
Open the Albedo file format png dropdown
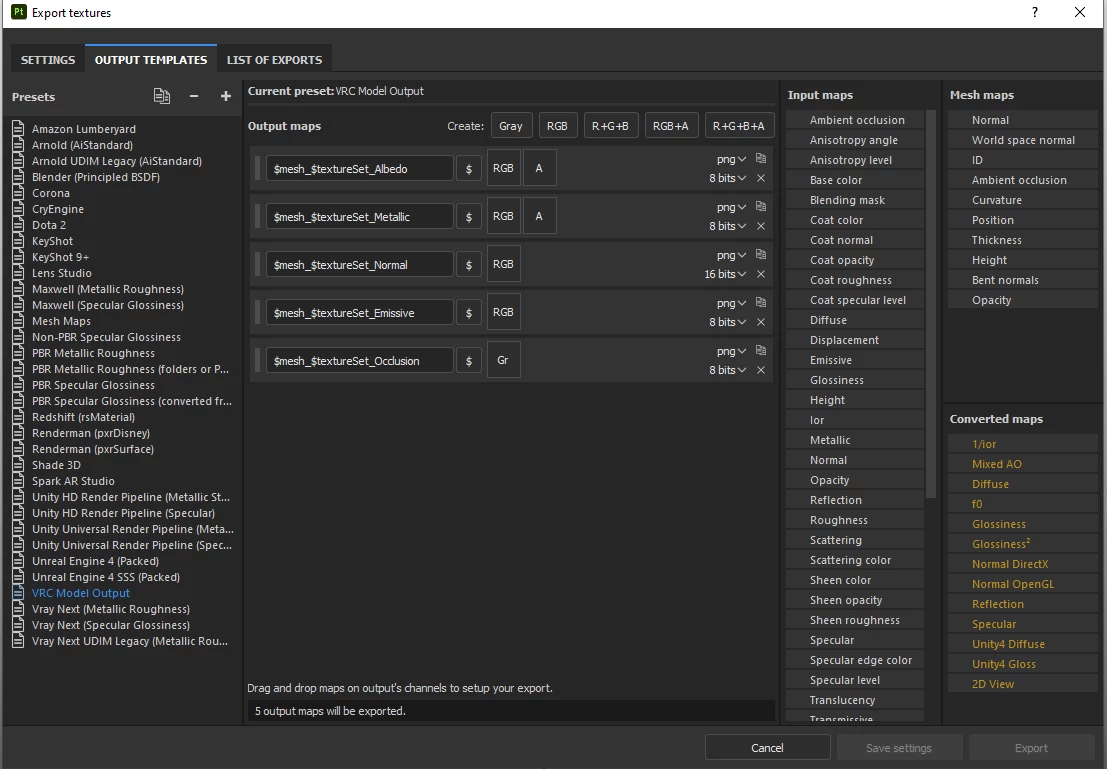731,159
